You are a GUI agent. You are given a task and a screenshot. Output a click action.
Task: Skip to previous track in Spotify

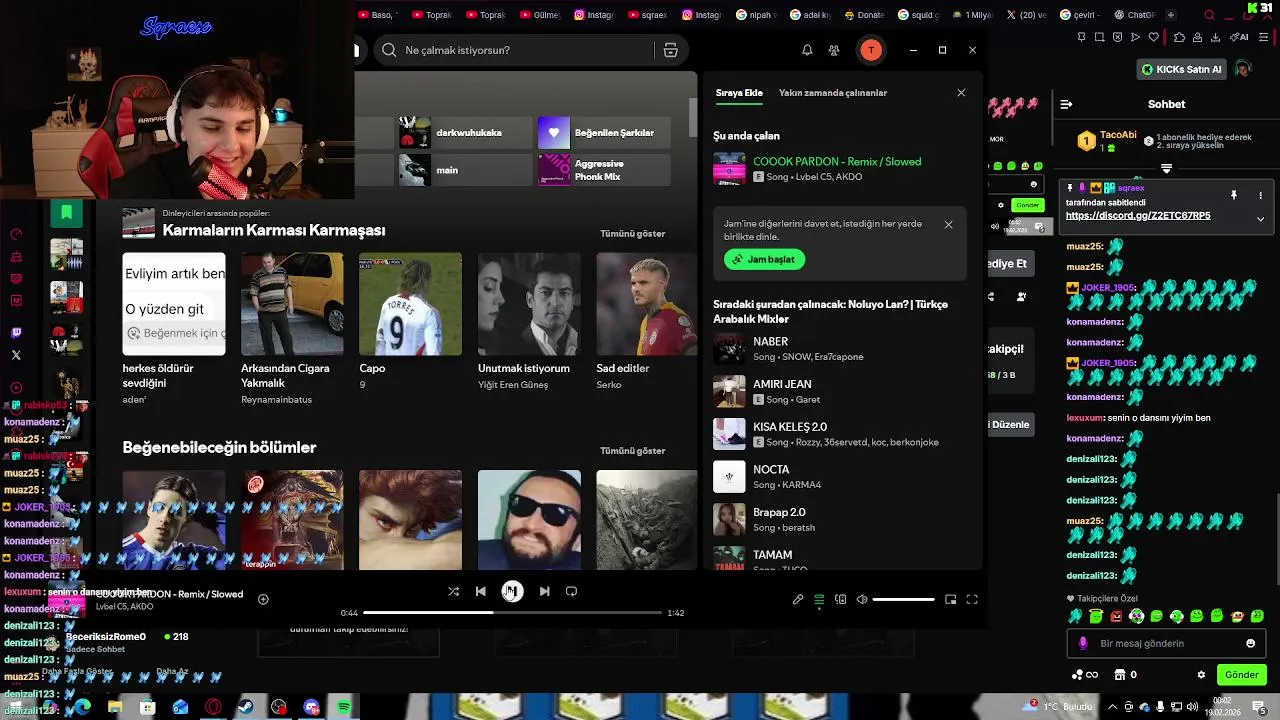coord(480,591)
